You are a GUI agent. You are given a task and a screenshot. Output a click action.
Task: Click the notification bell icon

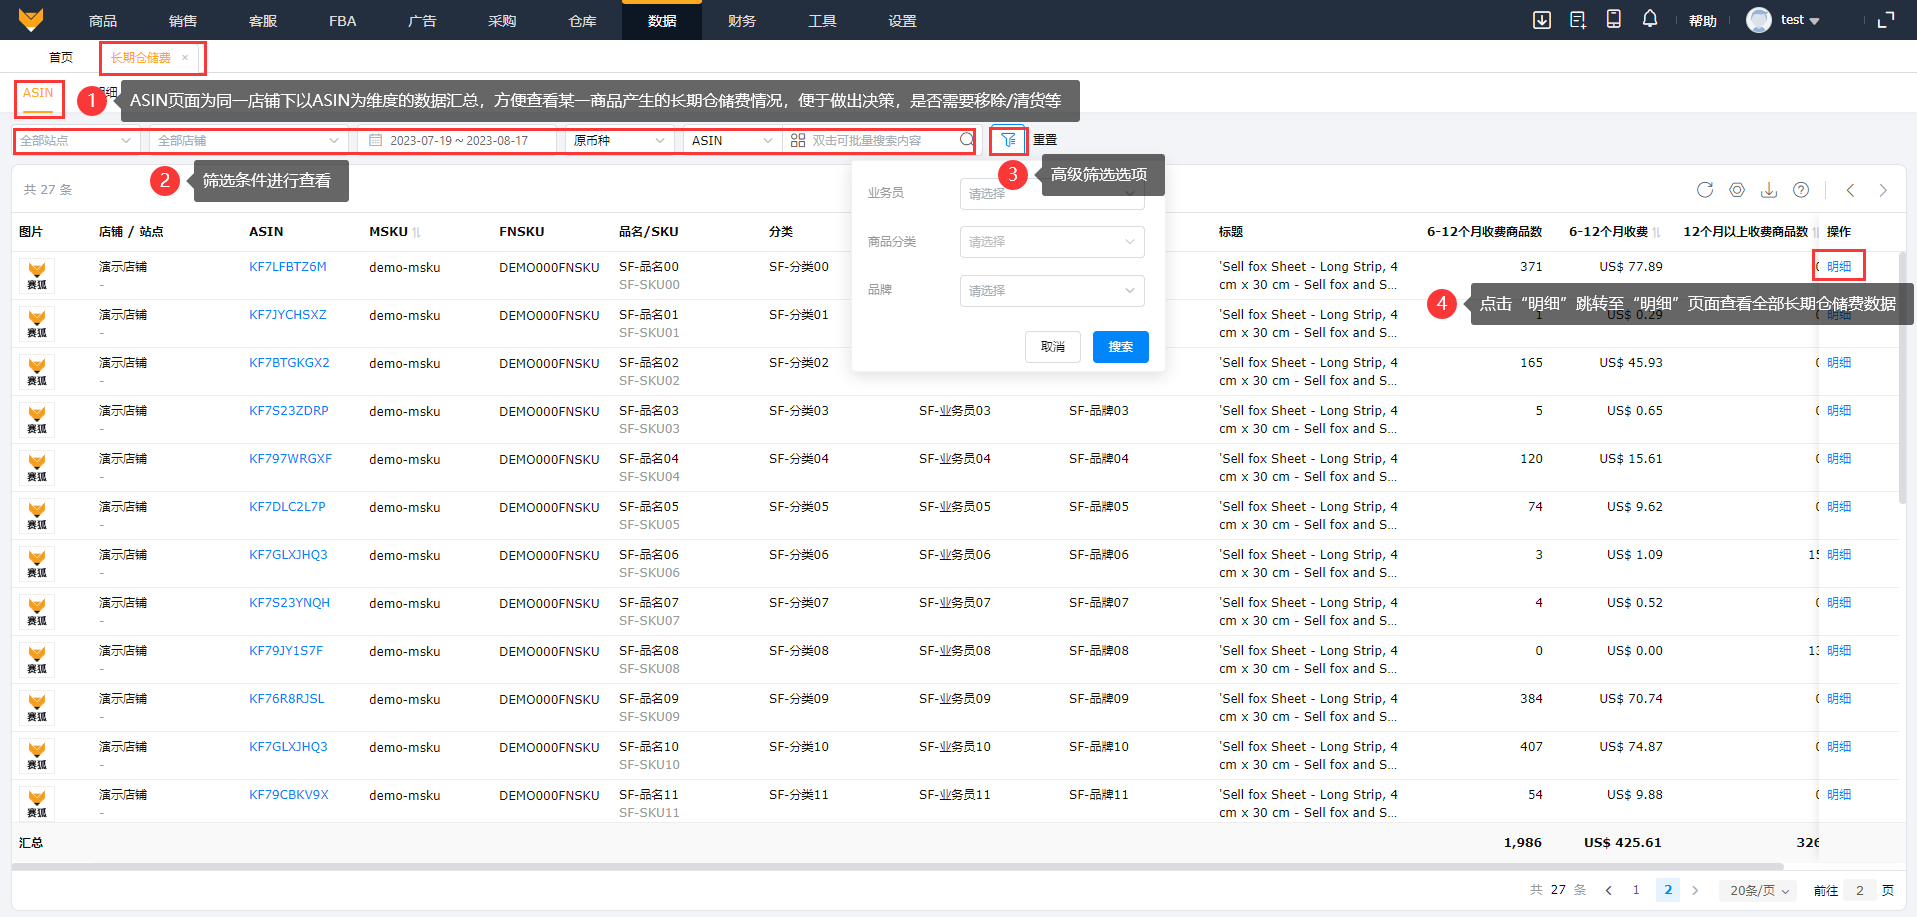click(x=1650, y=19)
